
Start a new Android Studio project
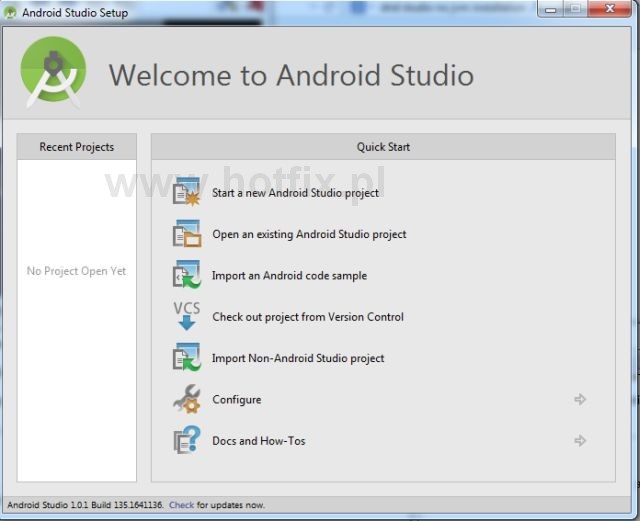point(295,193)
